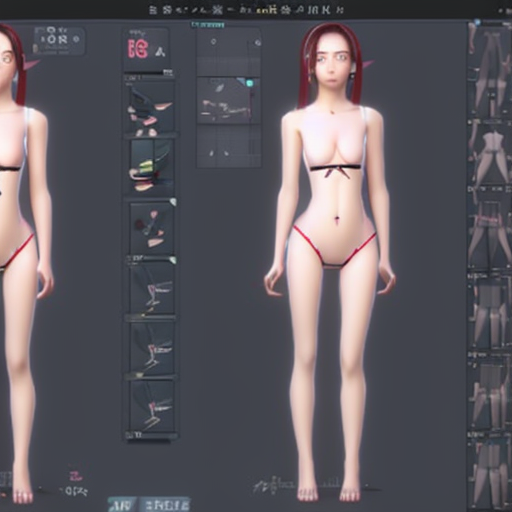512x512 pixels.
Task: Click the teal highlighted tab label above center panel
Action: click(208, 25)
